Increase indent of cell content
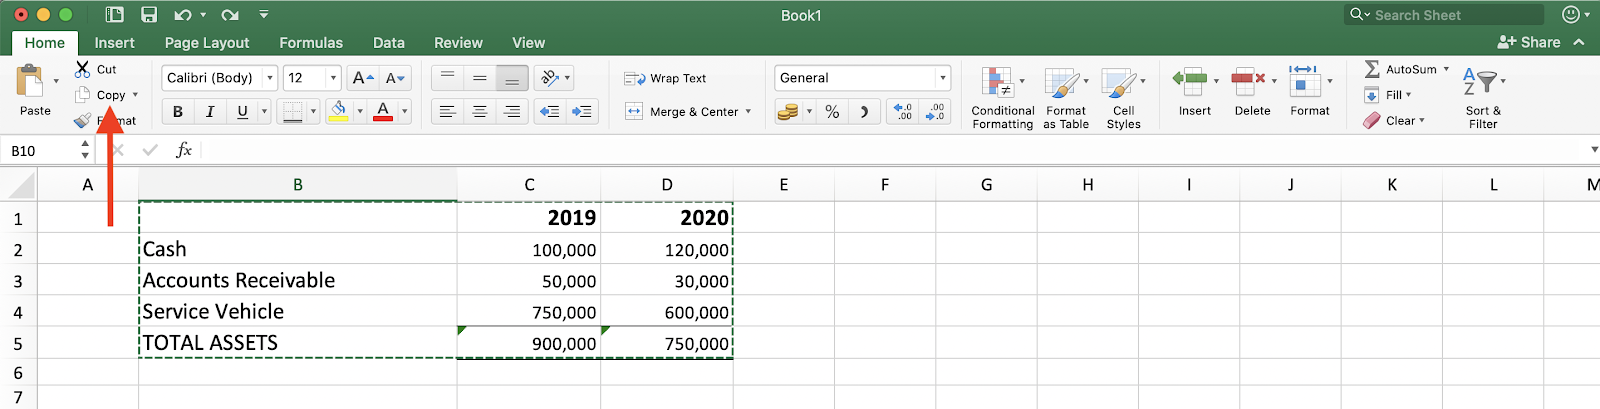1600x409 pixels. click(582, 111)
